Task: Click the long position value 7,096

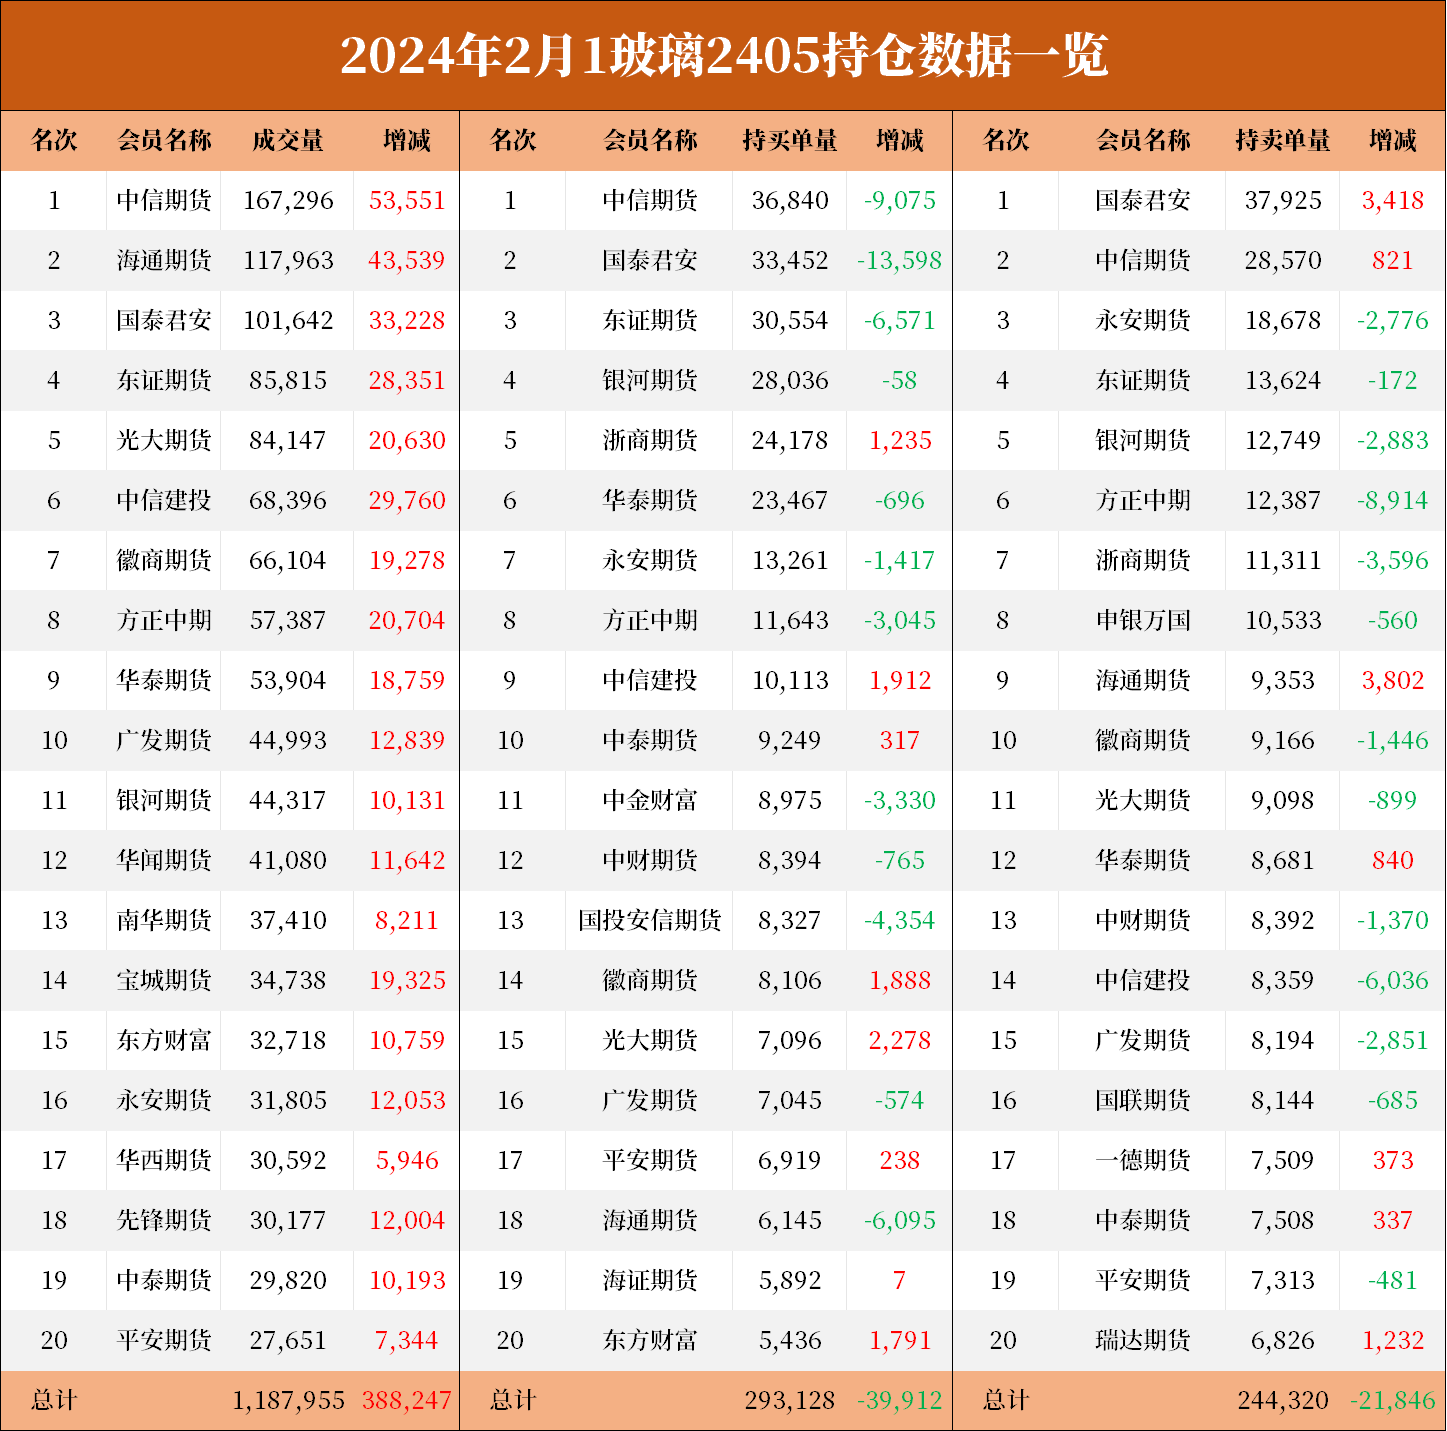Action: point(790,1040)
